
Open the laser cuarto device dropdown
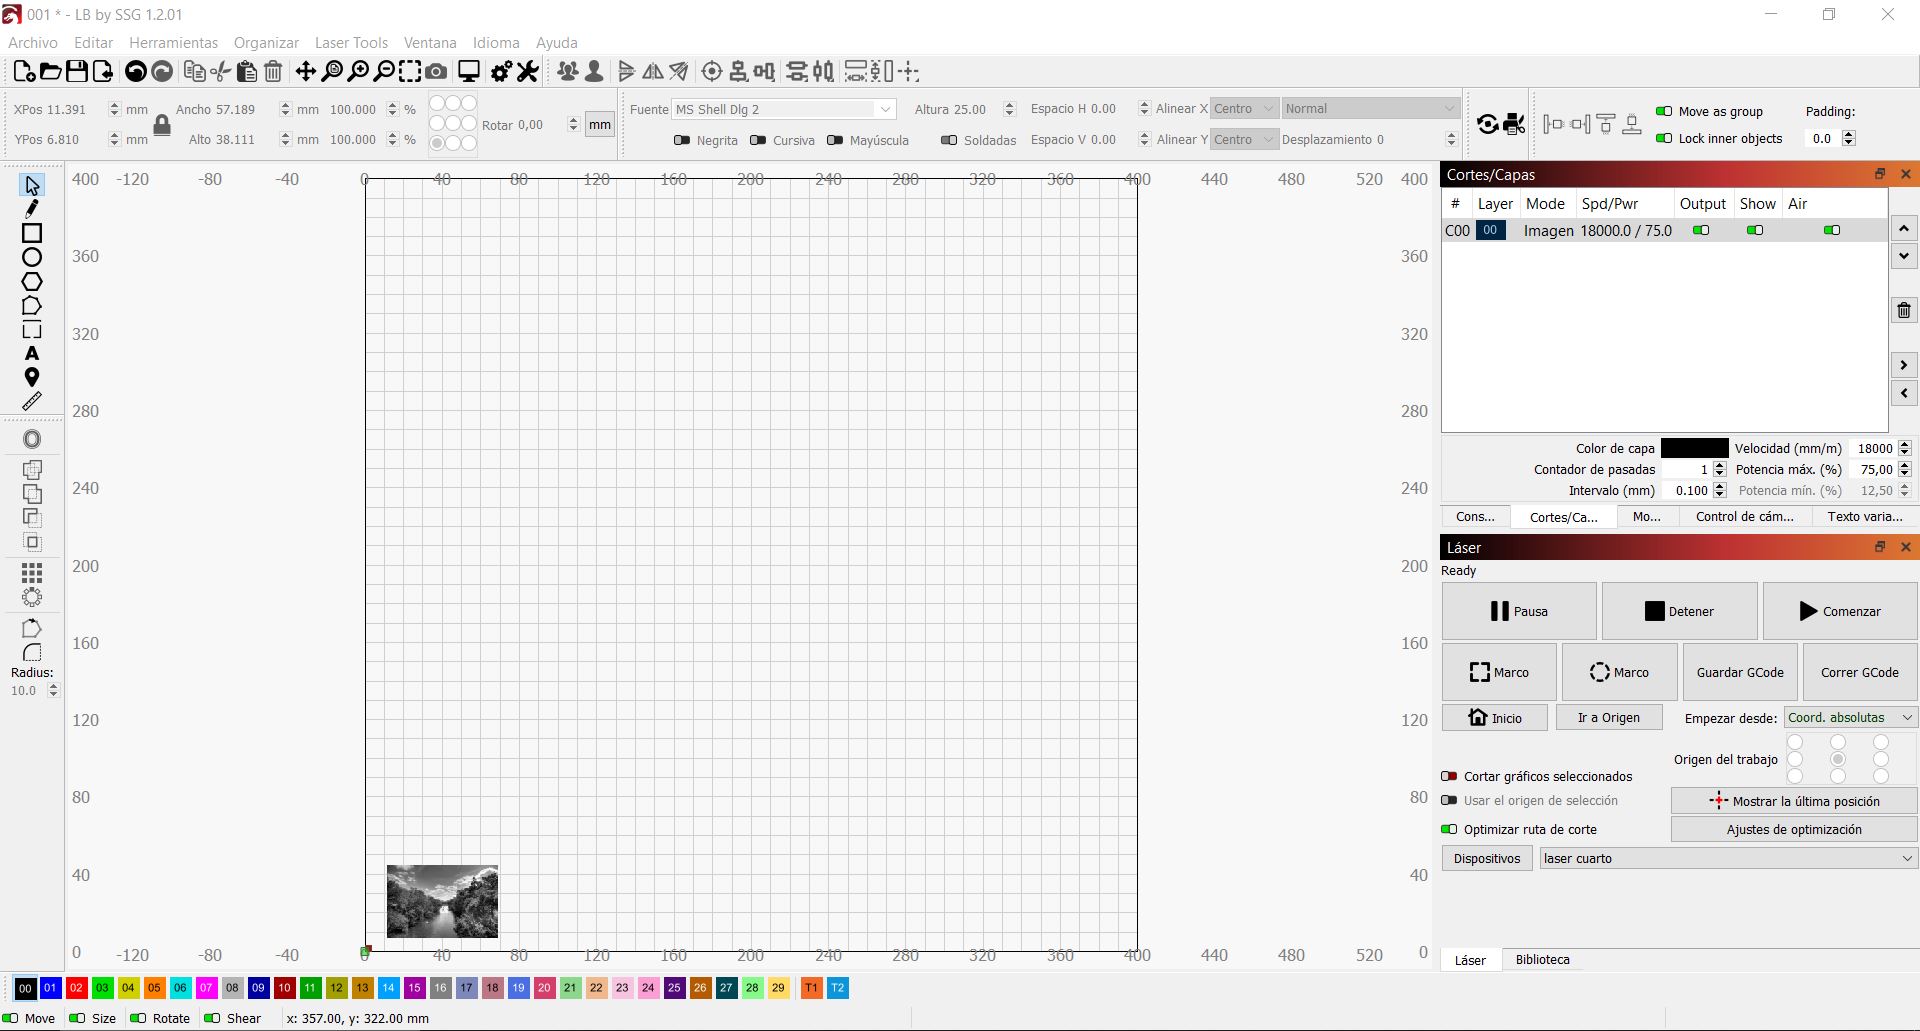tap(1727, 858)
